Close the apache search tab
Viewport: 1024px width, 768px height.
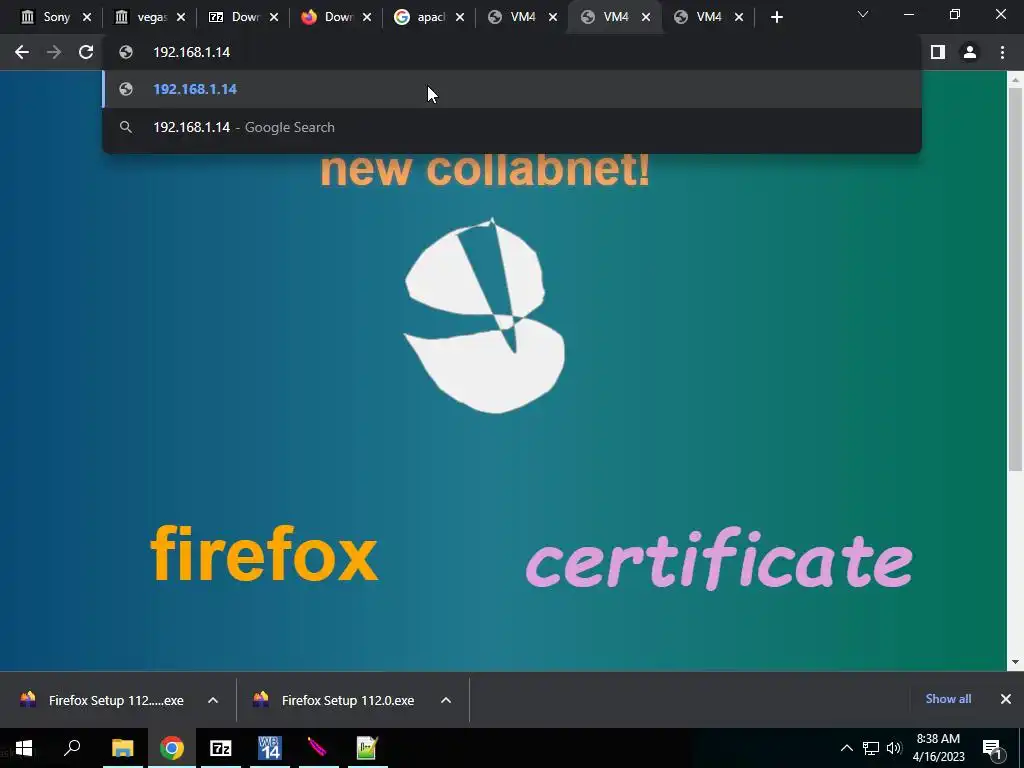coord(460,18)
